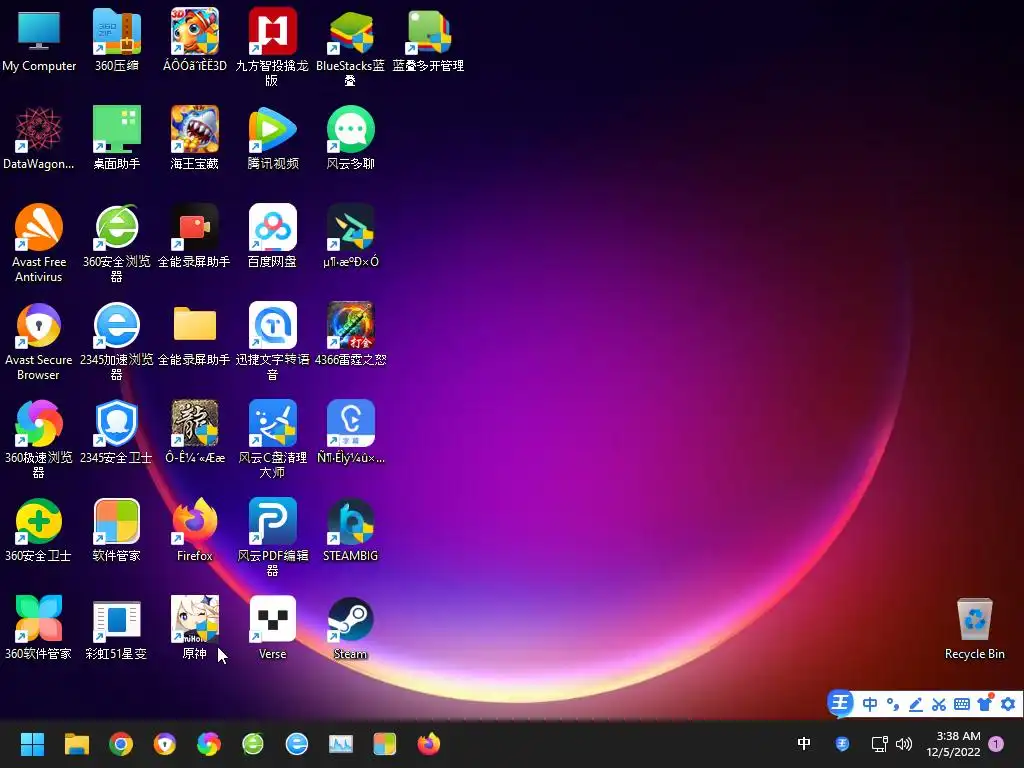Open the fish game icon labeled 3D
The width and height of the screenshot is (1024, 768).
[194, 39]
